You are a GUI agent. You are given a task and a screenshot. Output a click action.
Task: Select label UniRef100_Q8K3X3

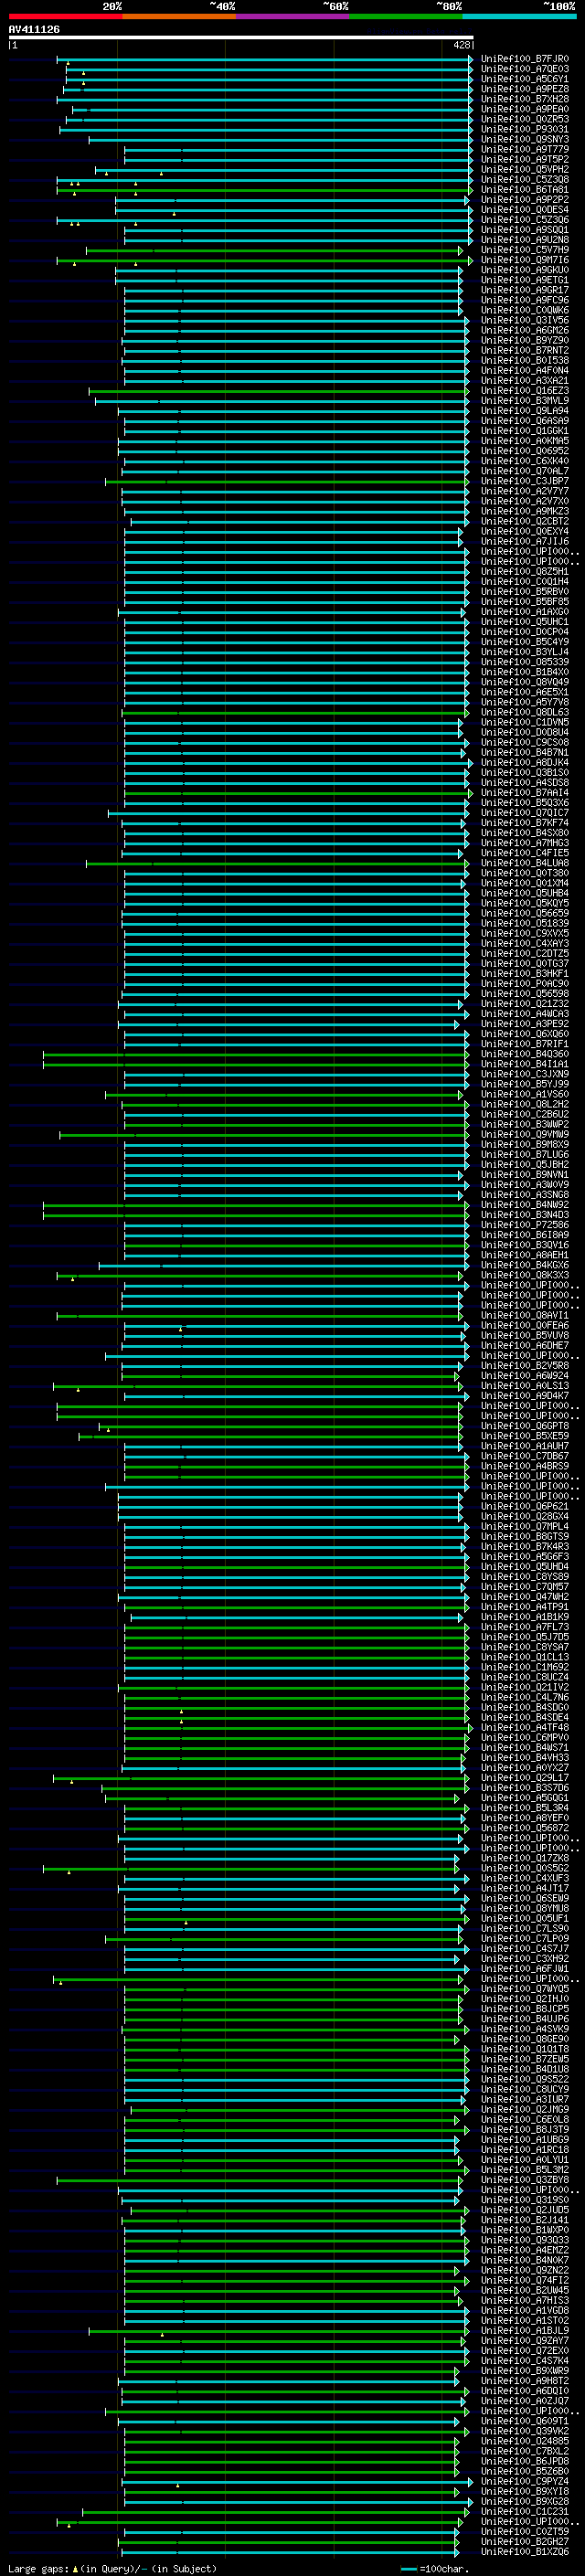[x=524, y=1275]
